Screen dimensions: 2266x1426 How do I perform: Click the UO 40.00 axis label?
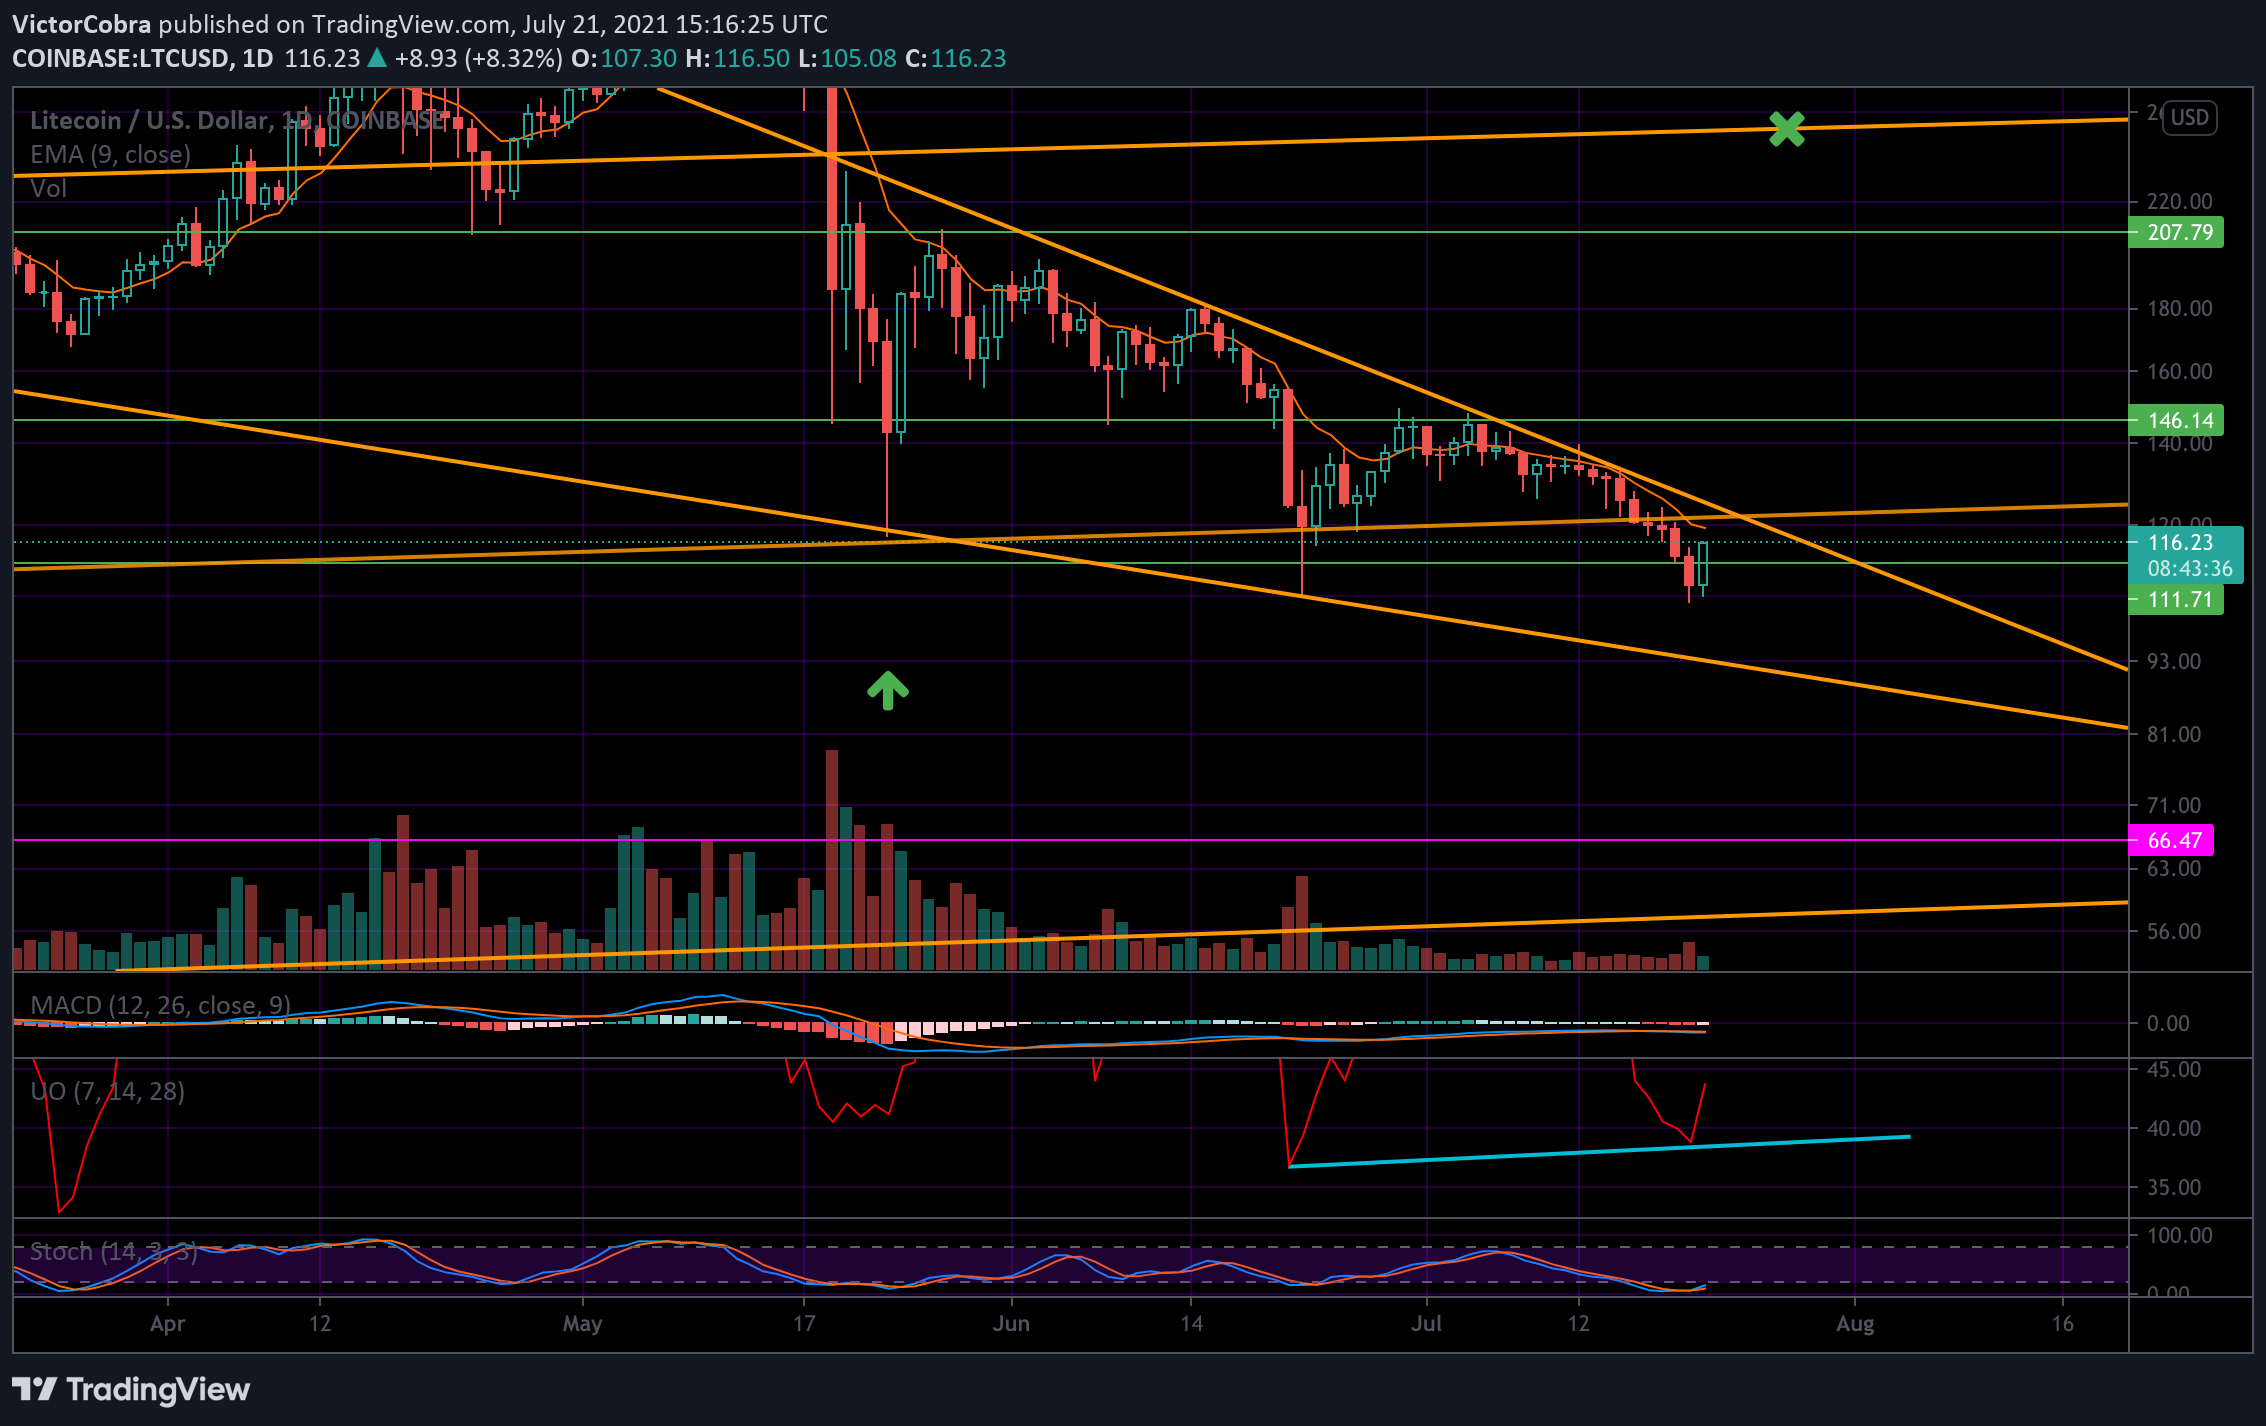tap(2174, 1128)
